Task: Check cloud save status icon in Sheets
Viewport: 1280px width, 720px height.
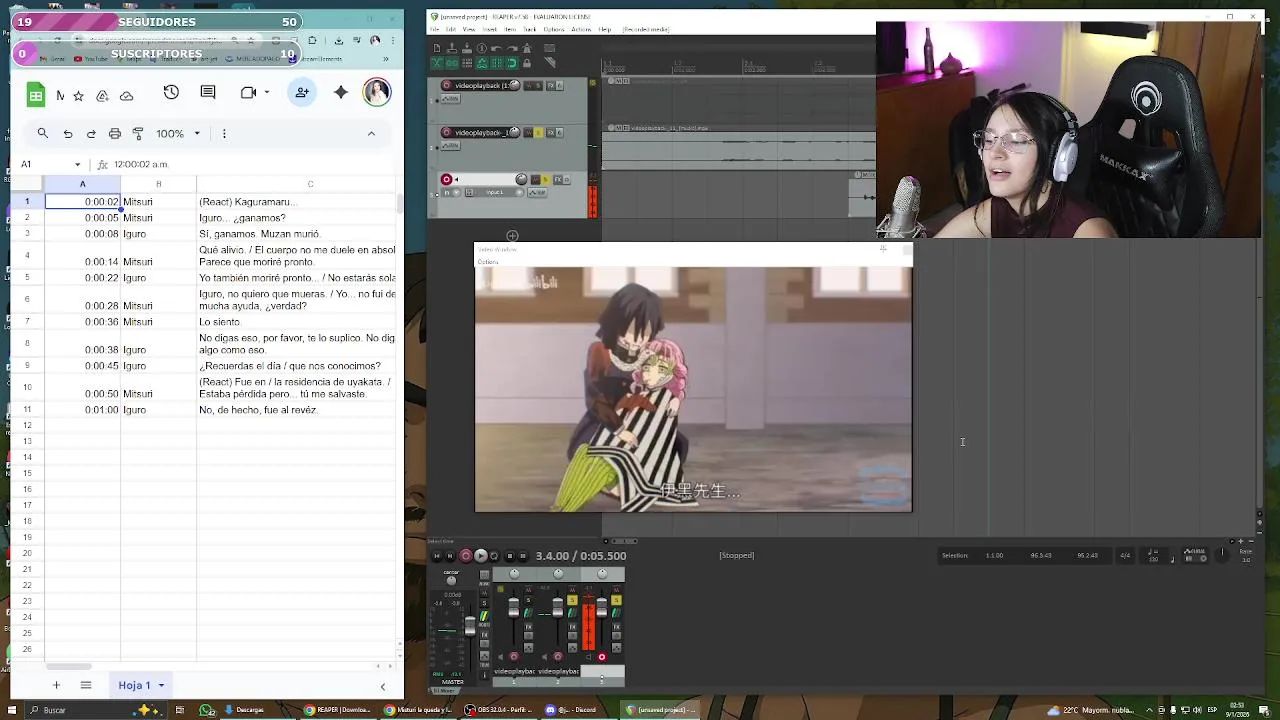Action: pos(127,96)
